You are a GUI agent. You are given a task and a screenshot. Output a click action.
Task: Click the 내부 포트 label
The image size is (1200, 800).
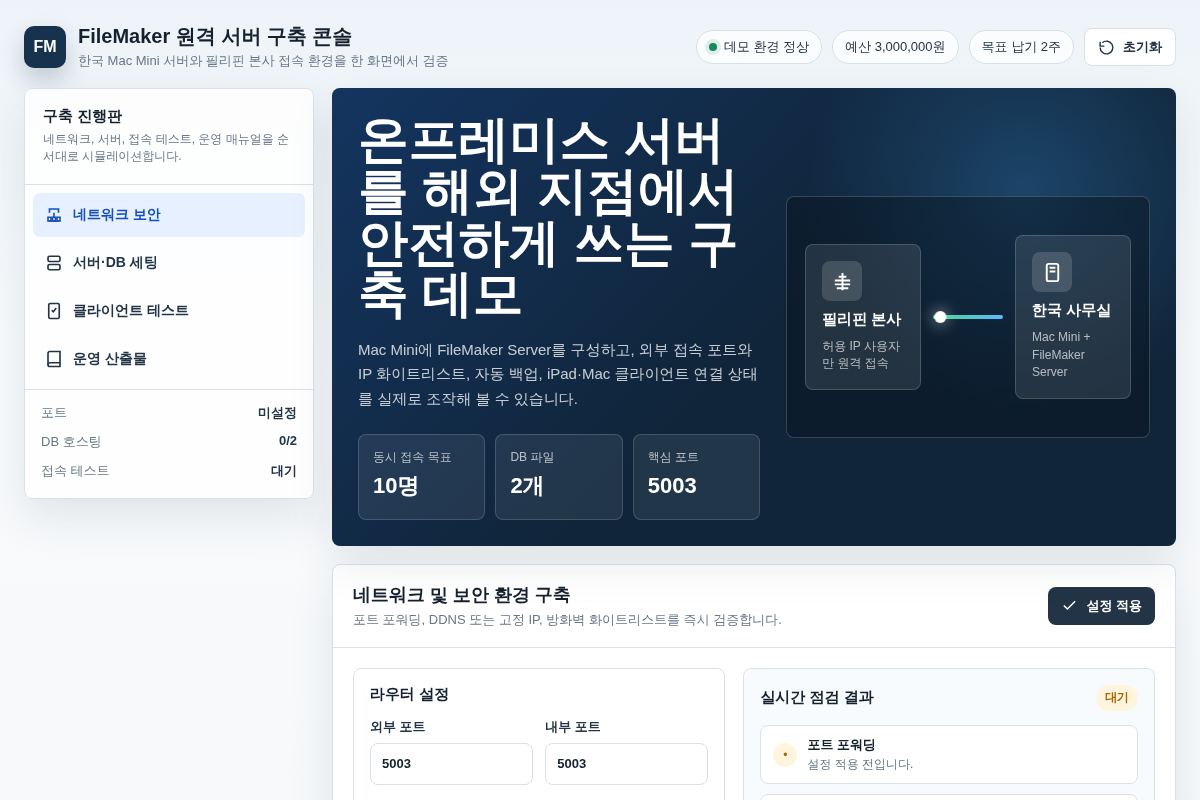[572, 727]
